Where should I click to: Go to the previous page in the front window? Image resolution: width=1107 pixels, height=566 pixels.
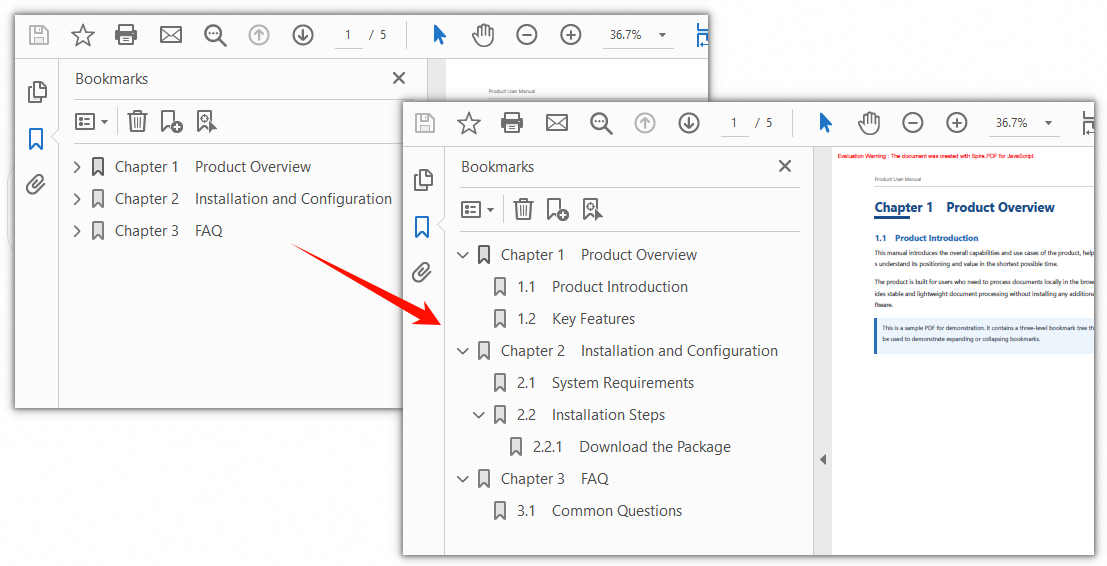point(645,123)
